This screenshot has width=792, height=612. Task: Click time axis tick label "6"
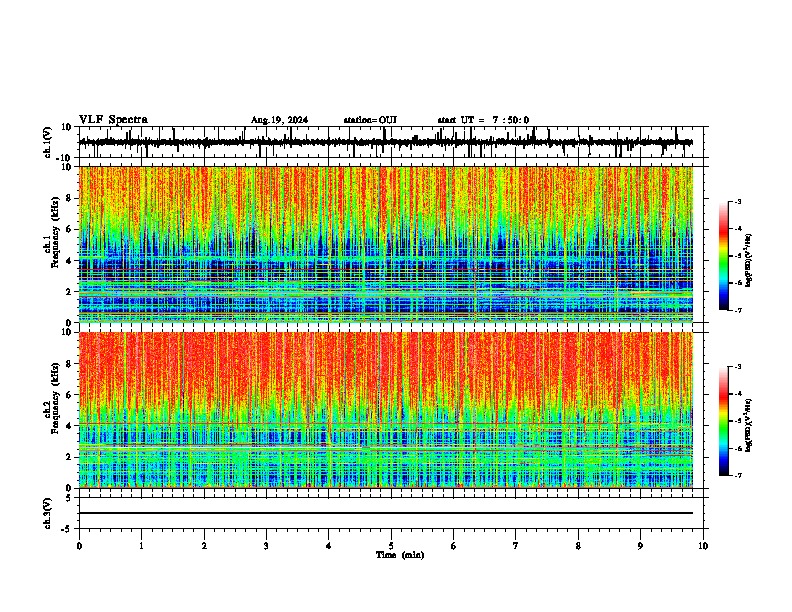[454, 546]
